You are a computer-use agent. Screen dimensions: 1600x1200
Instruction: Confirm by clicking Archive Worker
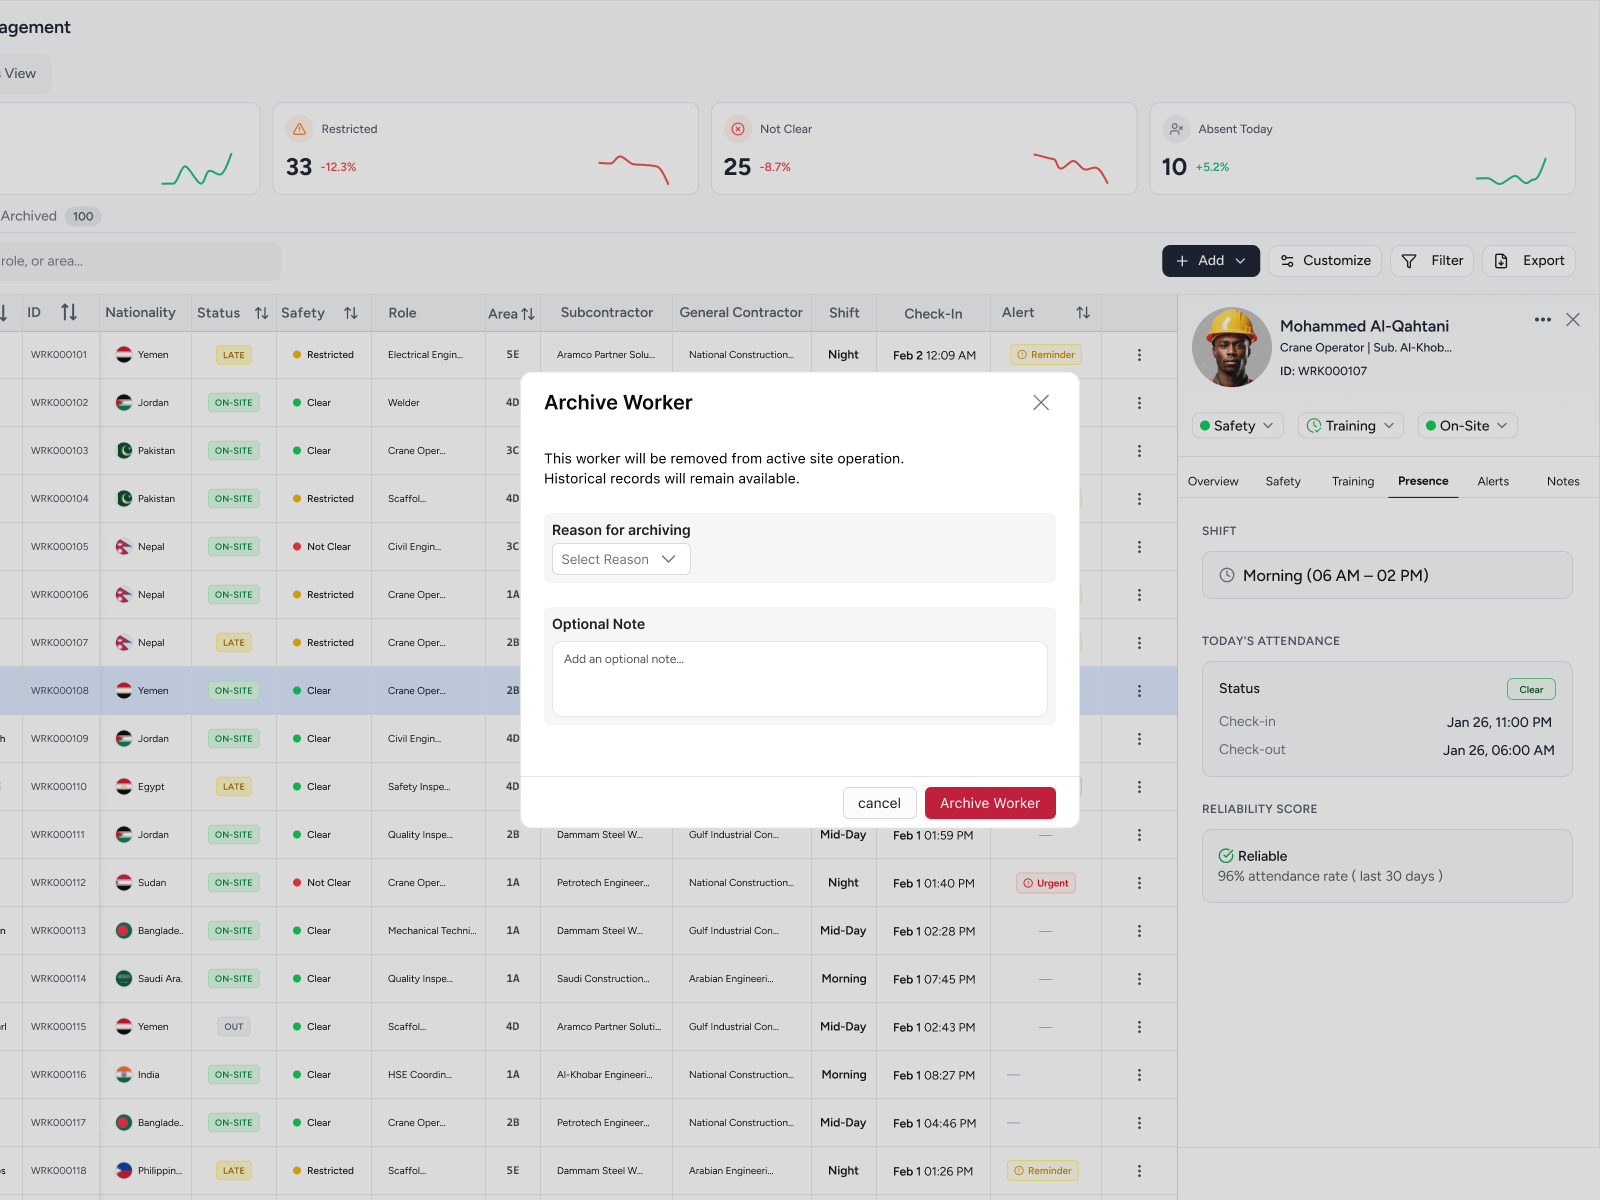tap(990, 802)
